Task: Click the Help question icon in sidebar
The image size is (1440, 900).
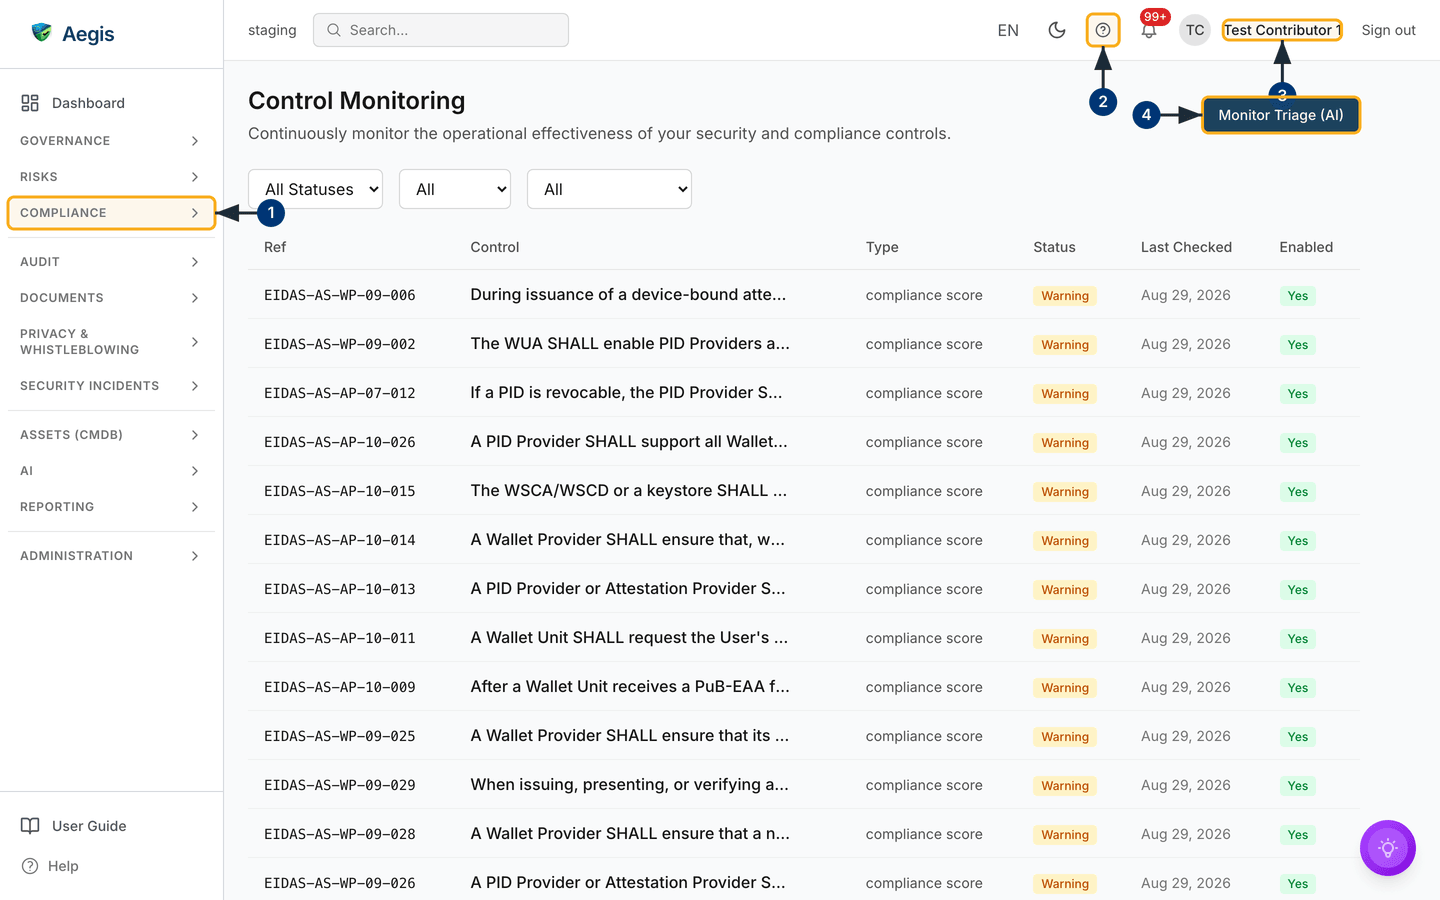Action: pos(30,866)
